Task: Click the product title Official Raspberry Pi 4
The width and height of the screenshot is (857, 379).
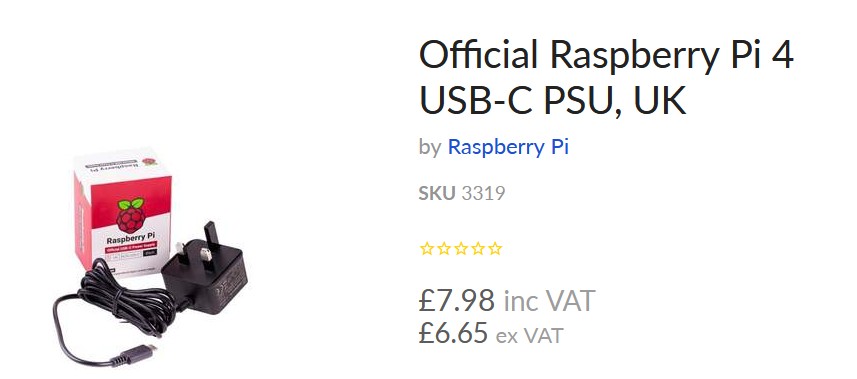Action: point(606,55)
